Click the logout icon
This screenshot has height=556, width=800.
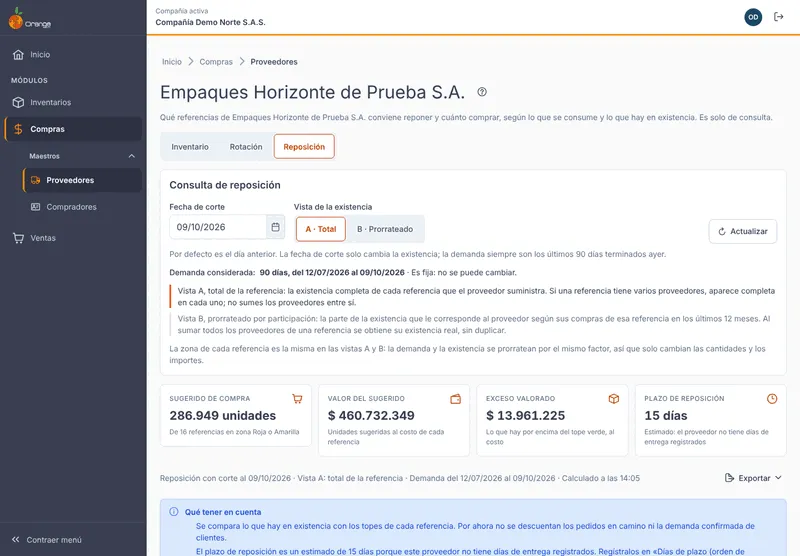[779, 17]
